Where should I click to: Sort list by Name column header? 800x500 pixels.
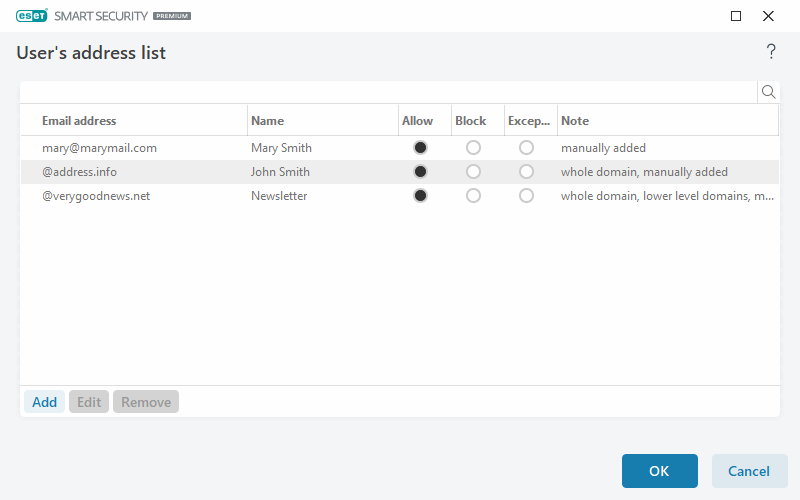click(268, 121)
